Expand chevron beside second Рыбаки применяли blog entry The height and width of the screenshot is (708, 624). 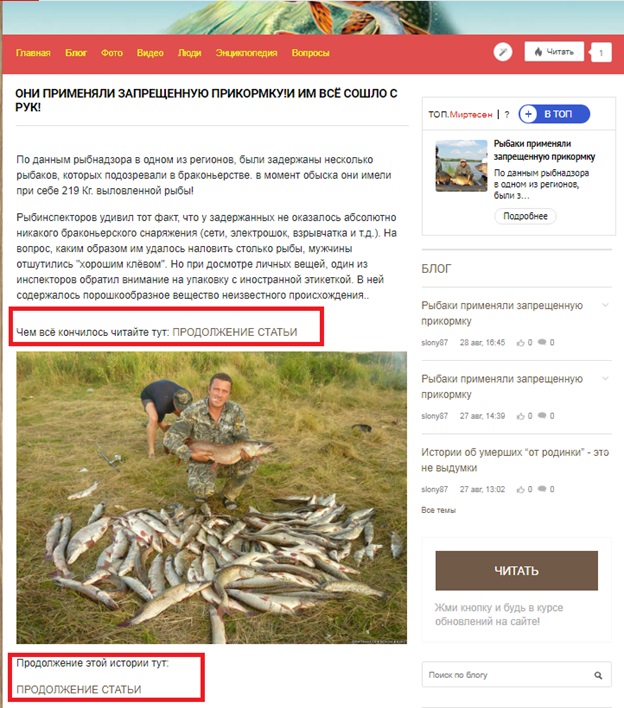coord(605,378)
